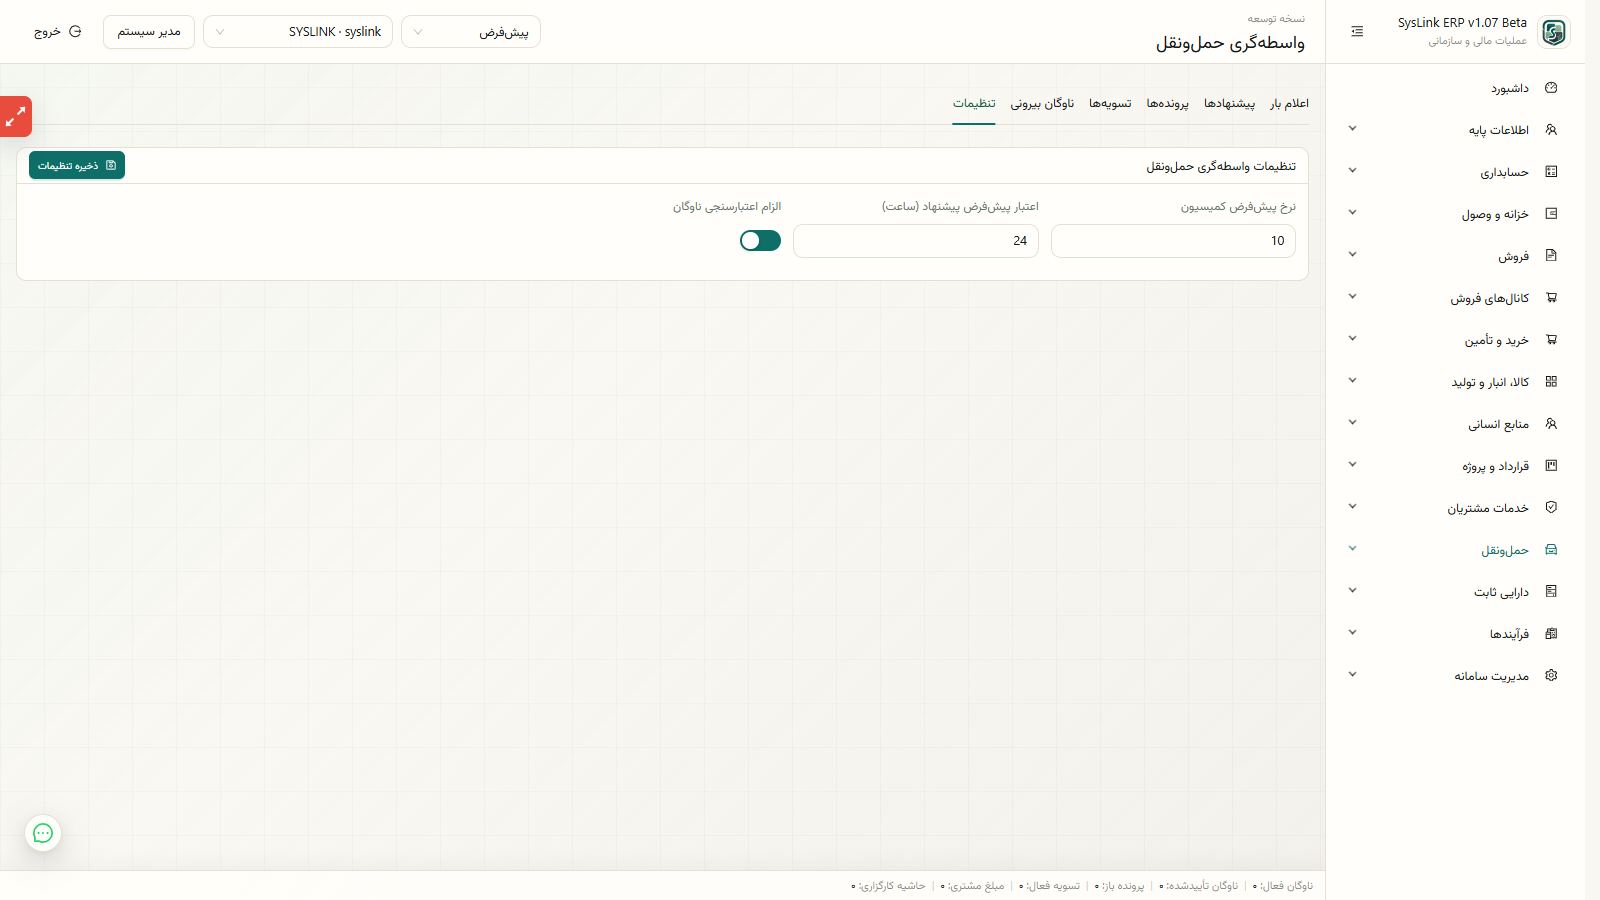Expand the قرارداد و پروژه chevron
This screenshot has width=1600, height=900.
tap(1352, 465)
